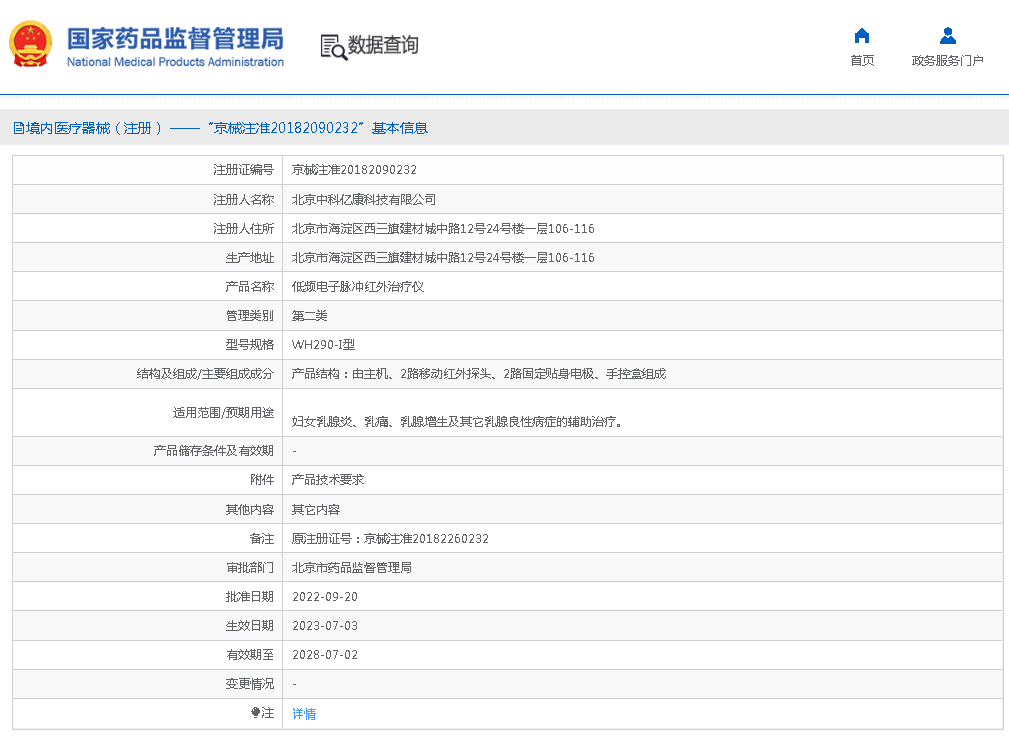
Task: Open the 详情 link
Action: click(304, 714)
